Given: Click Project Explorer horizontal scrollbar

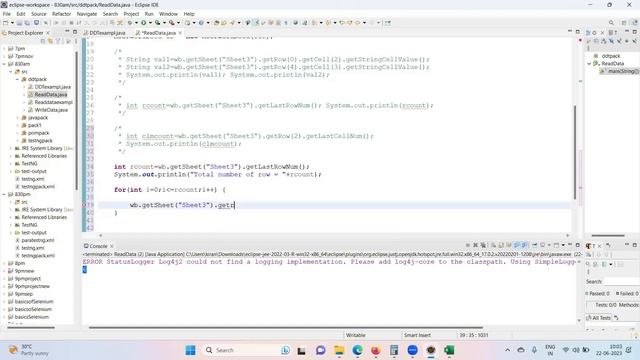Looking at the screenshot, I should click(x=31, y=327).
